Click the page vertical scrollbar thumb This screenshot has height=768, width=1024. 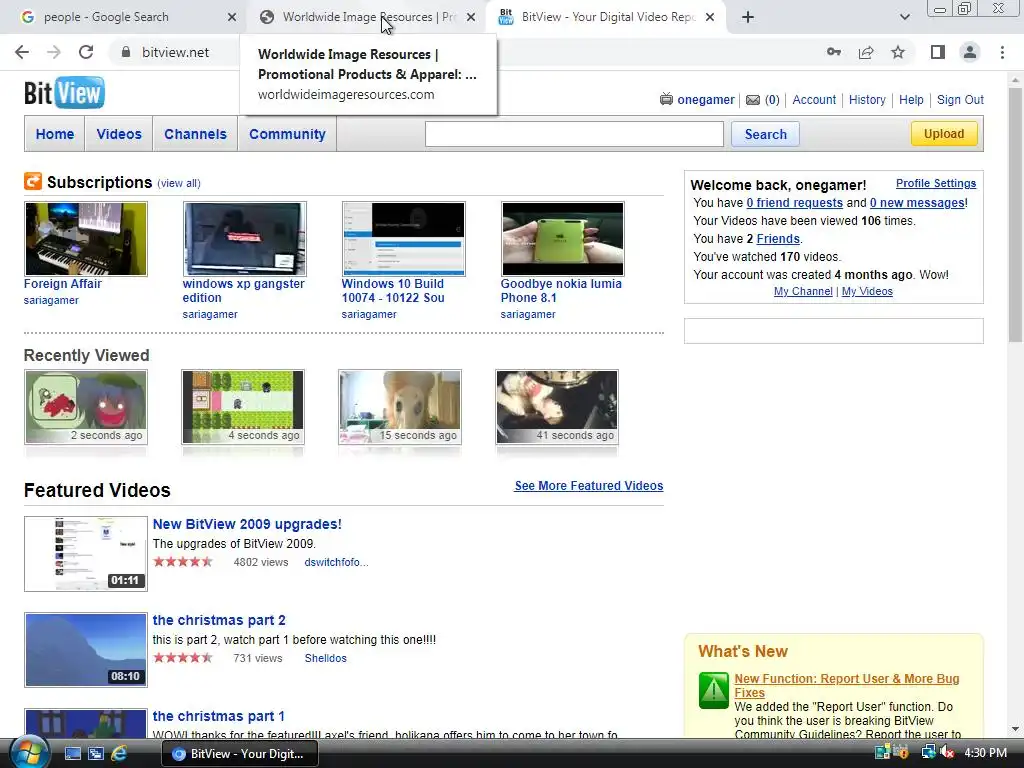[1015, 216]
